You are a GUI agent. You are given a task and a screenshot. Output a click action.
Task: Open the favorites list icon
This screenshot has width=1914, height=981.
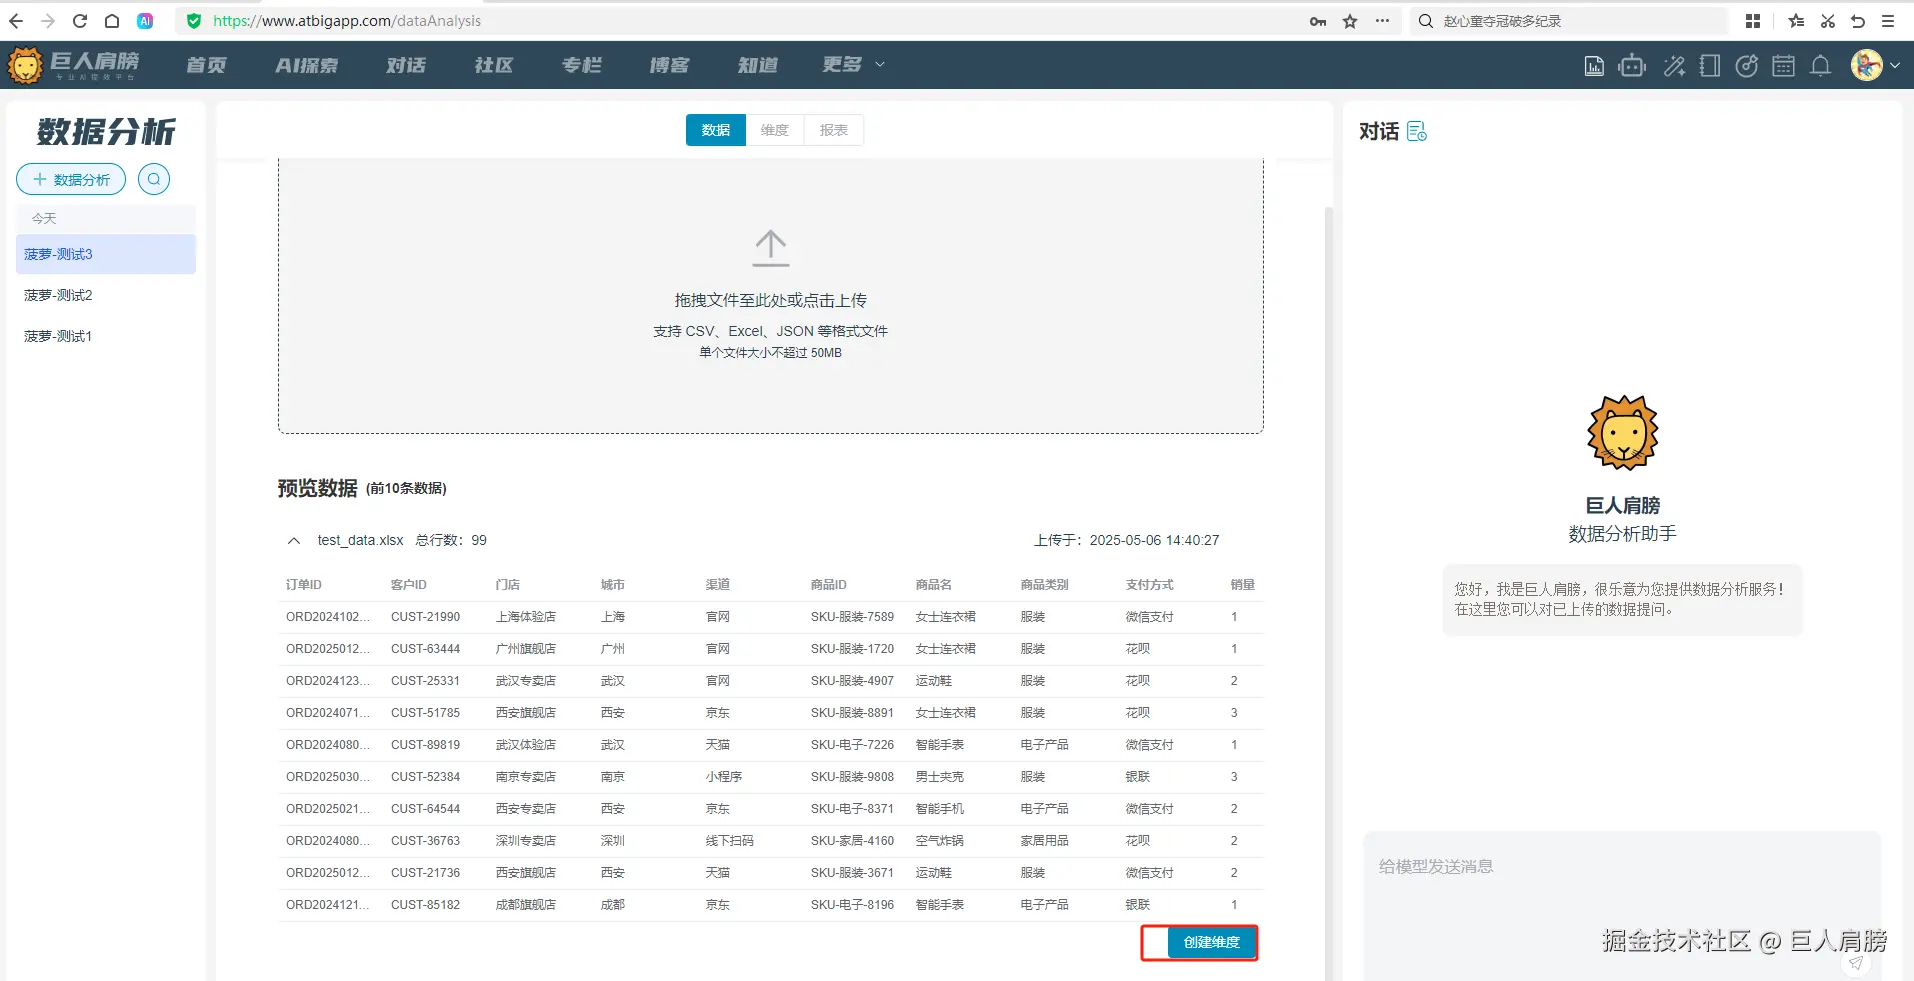click(1796, 21)
